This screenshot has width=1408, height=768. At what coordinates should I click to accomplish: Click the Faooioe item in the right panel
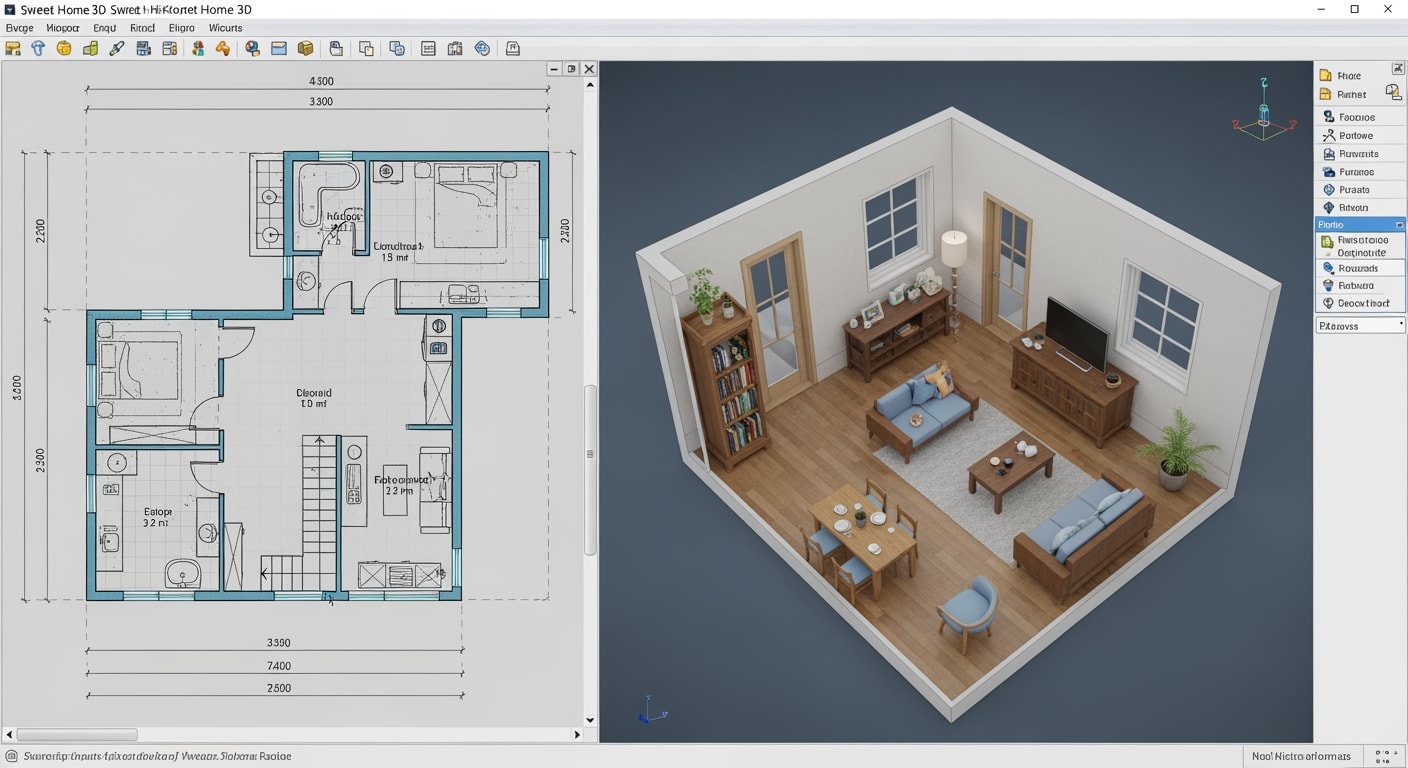coord(1360,117)
